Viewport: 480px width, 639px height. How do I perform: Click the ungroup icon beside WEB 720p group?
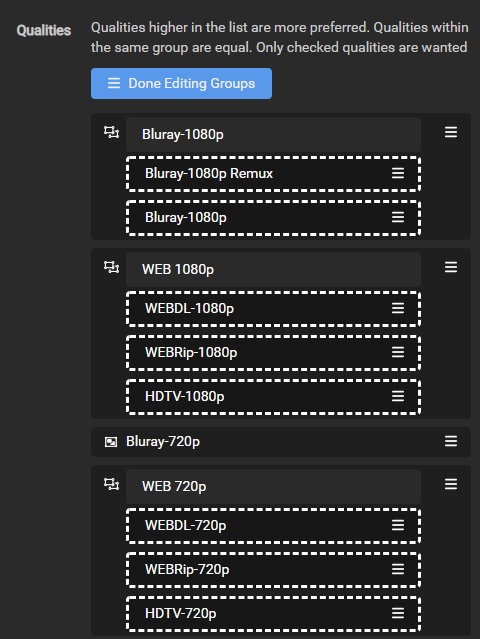coord(111,484)
